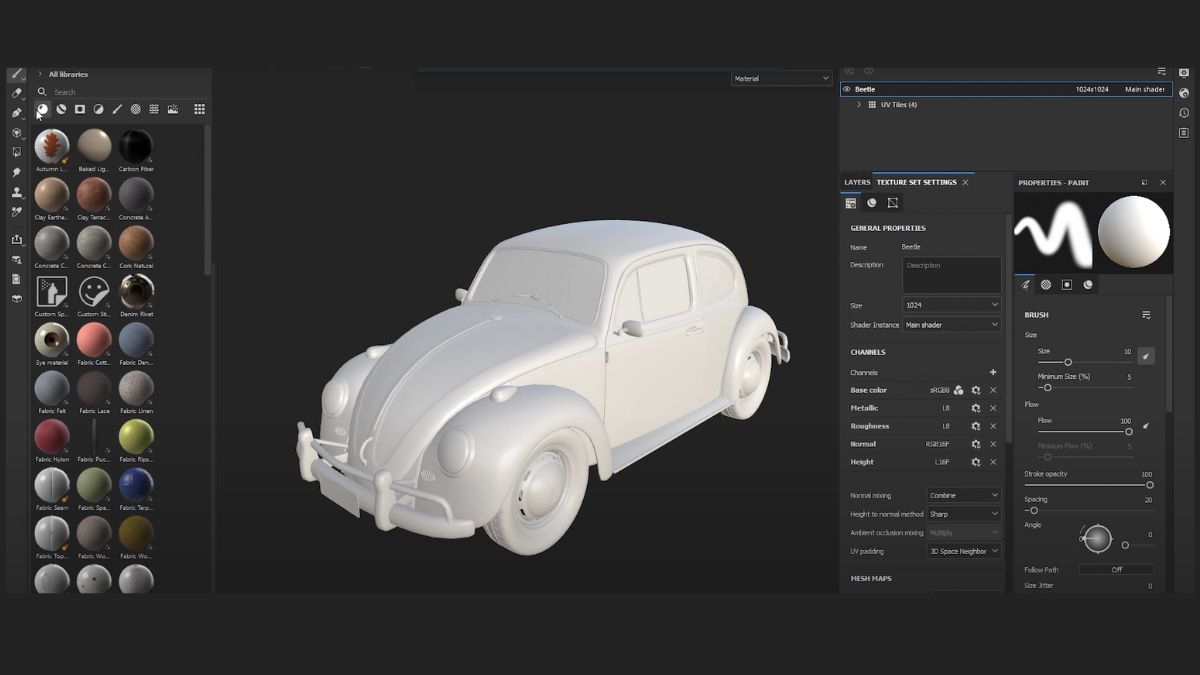
Task: Undock the Properties - Paint panel
Action: (1145, 183)
